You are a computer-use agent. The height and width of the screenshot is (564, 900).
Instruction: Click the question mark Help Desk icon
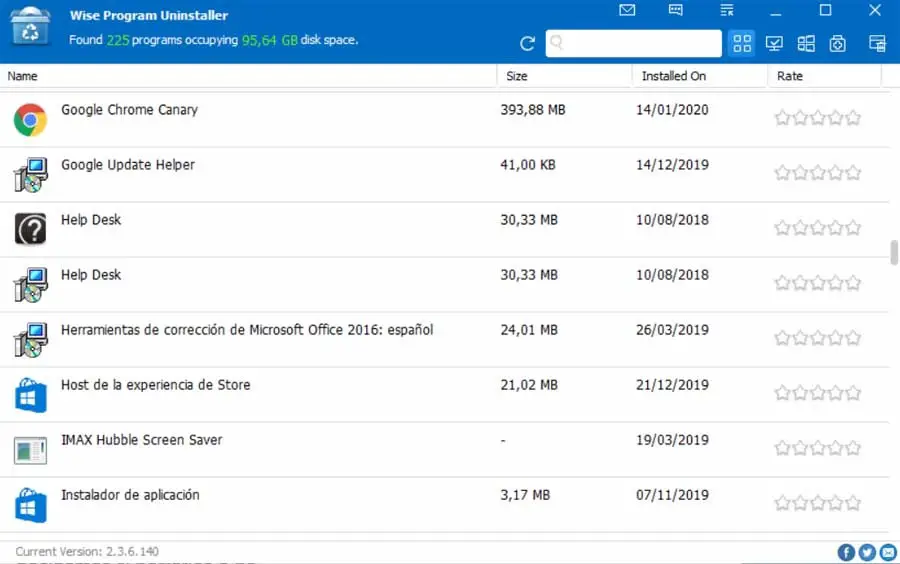tap(30, 229)
